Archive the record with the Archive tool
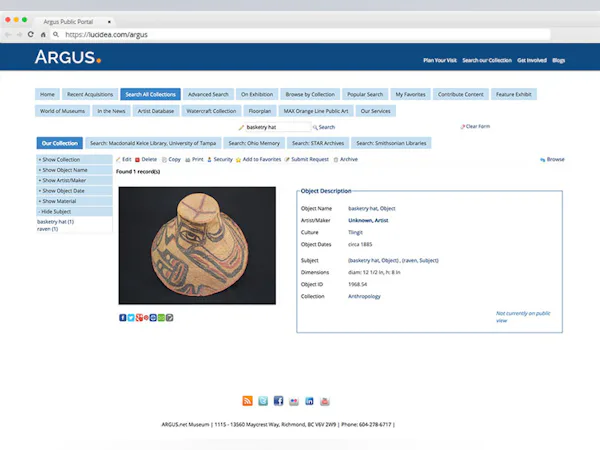Screen dimensions: 600x450 [x=346, y=160]
